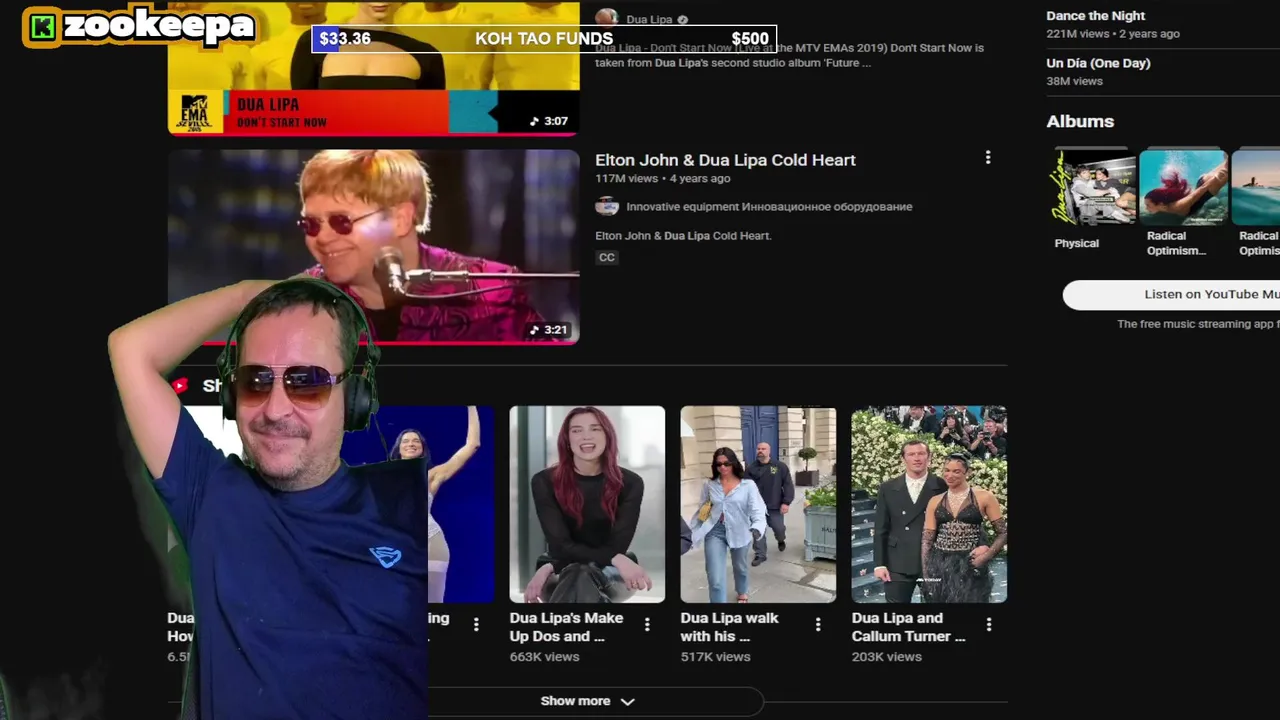Click Elton John & Dua Lipa Cold Heart description
The height and width of the screenshot is (720, 1280).
tap(683, 236)
